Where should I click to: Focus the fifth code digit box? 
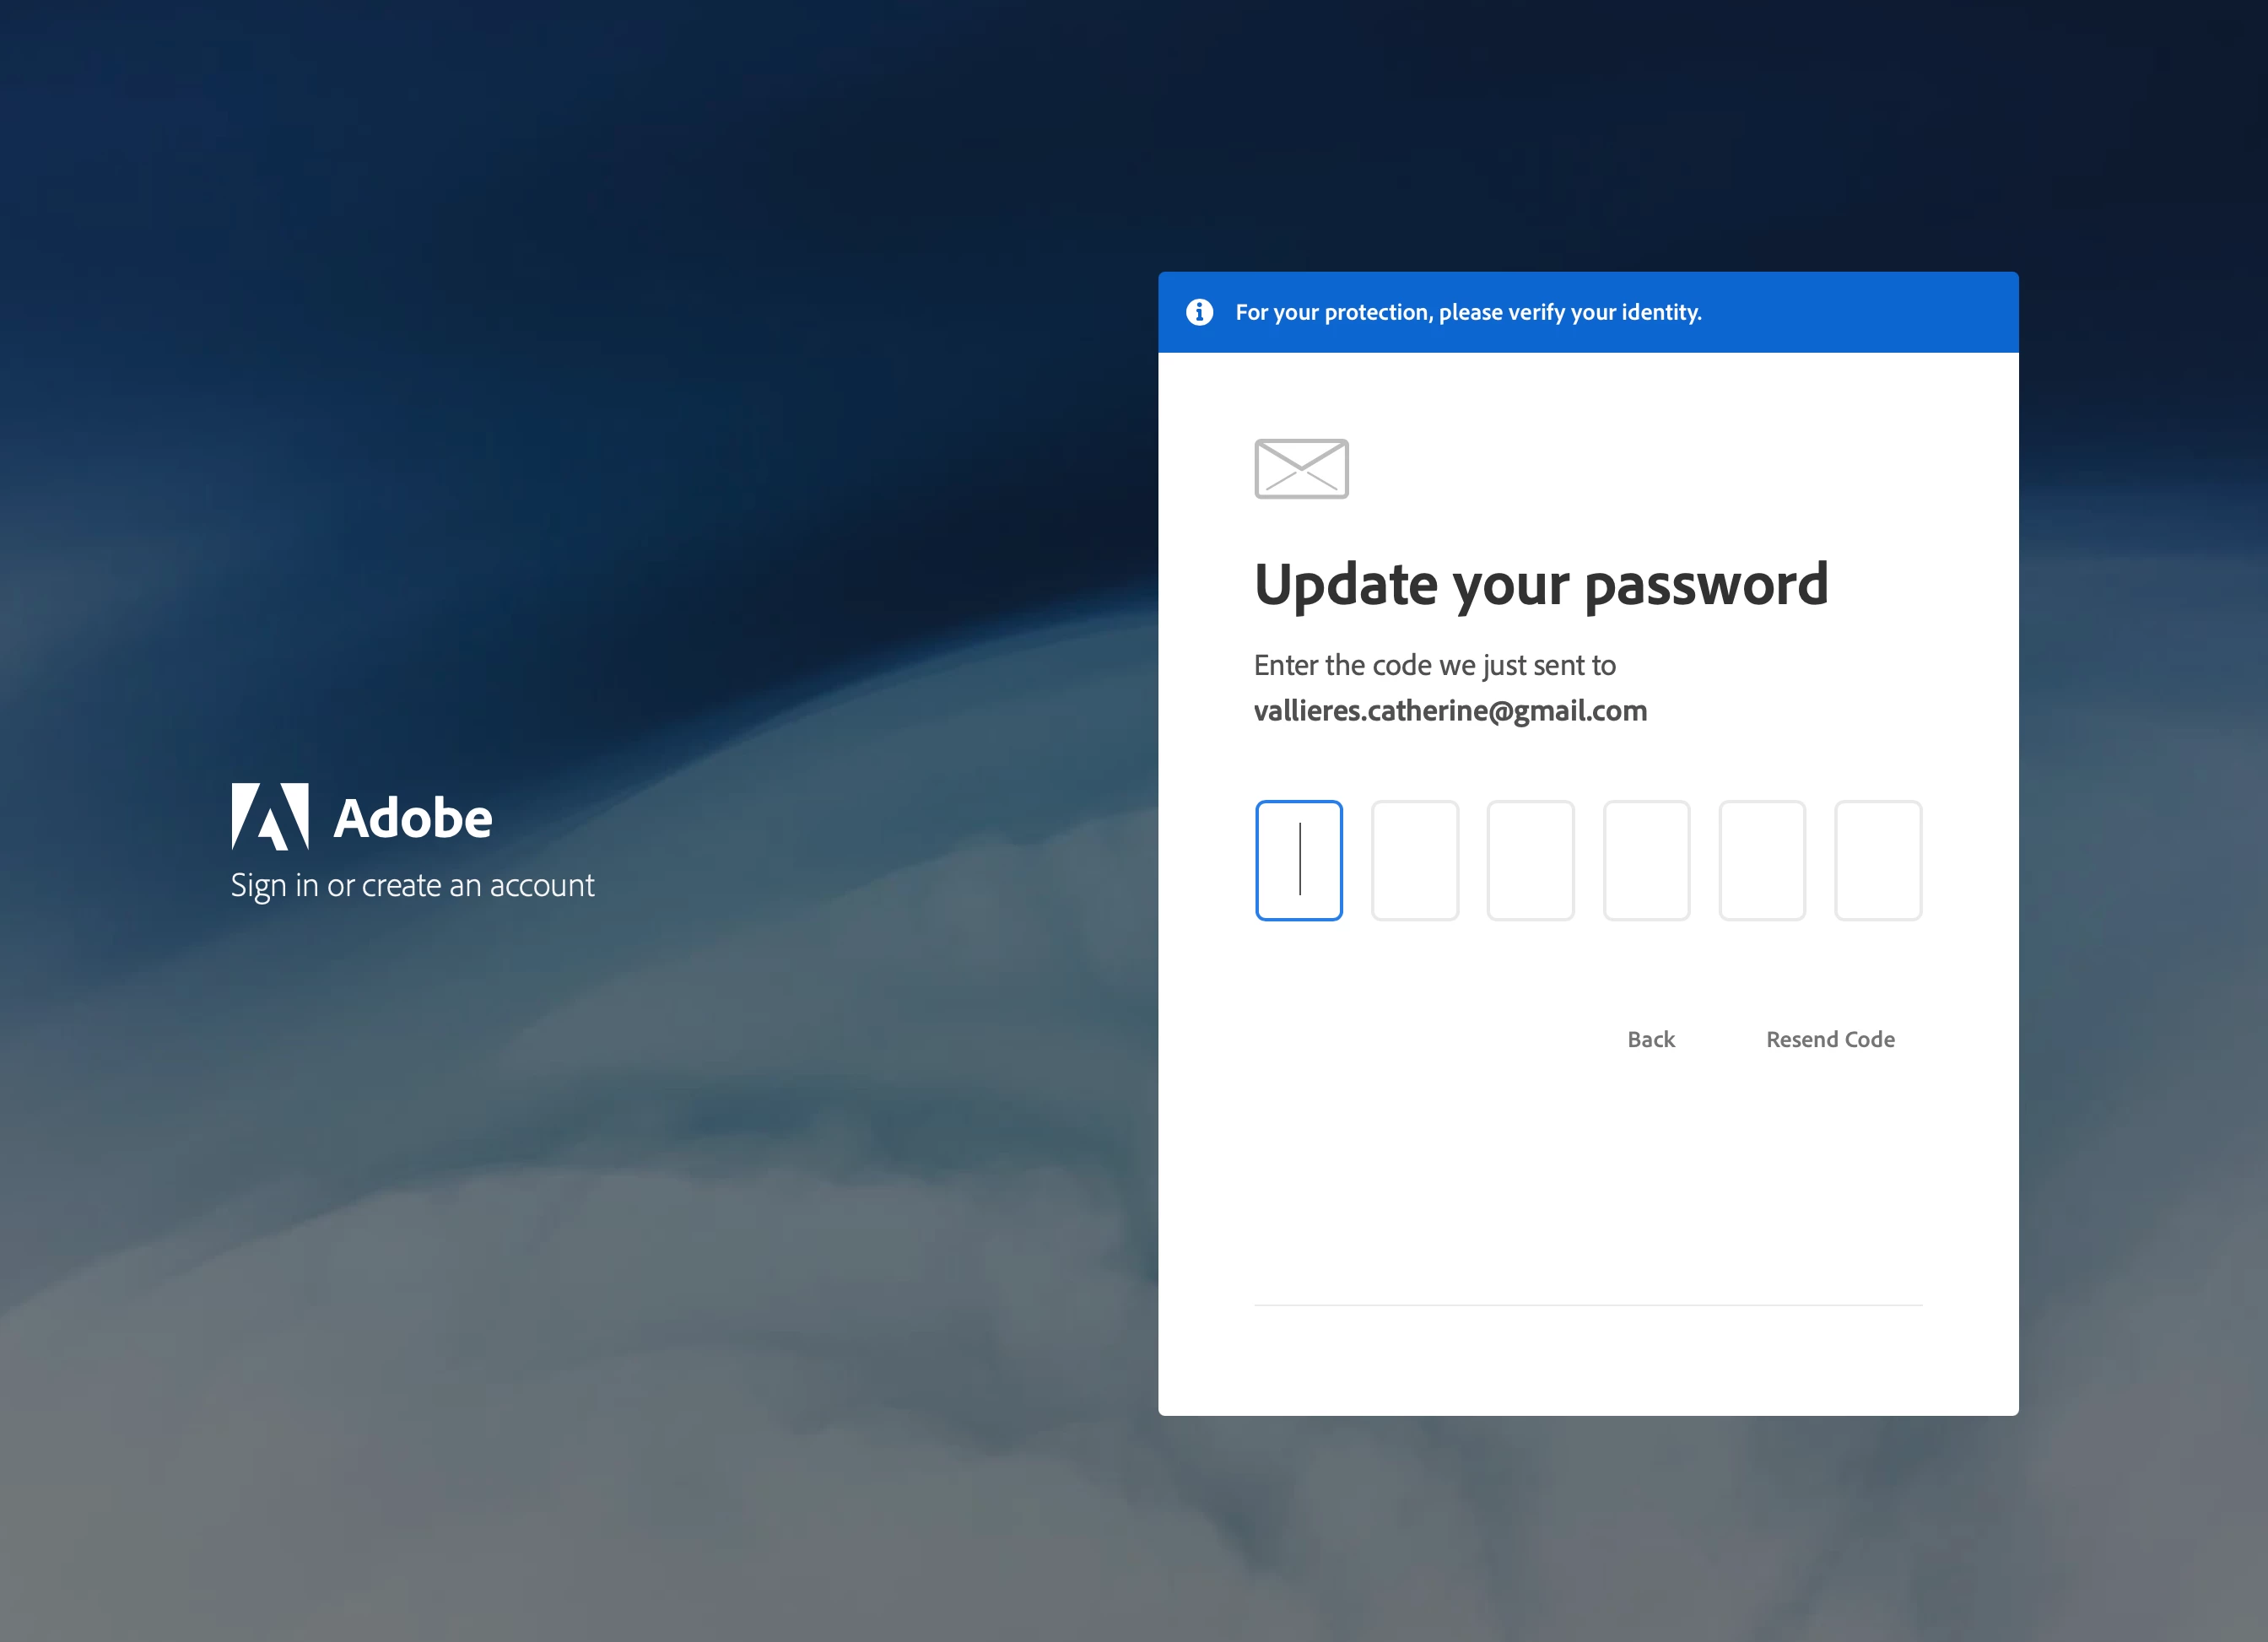pyautogui.click(x=1762, y=860)
